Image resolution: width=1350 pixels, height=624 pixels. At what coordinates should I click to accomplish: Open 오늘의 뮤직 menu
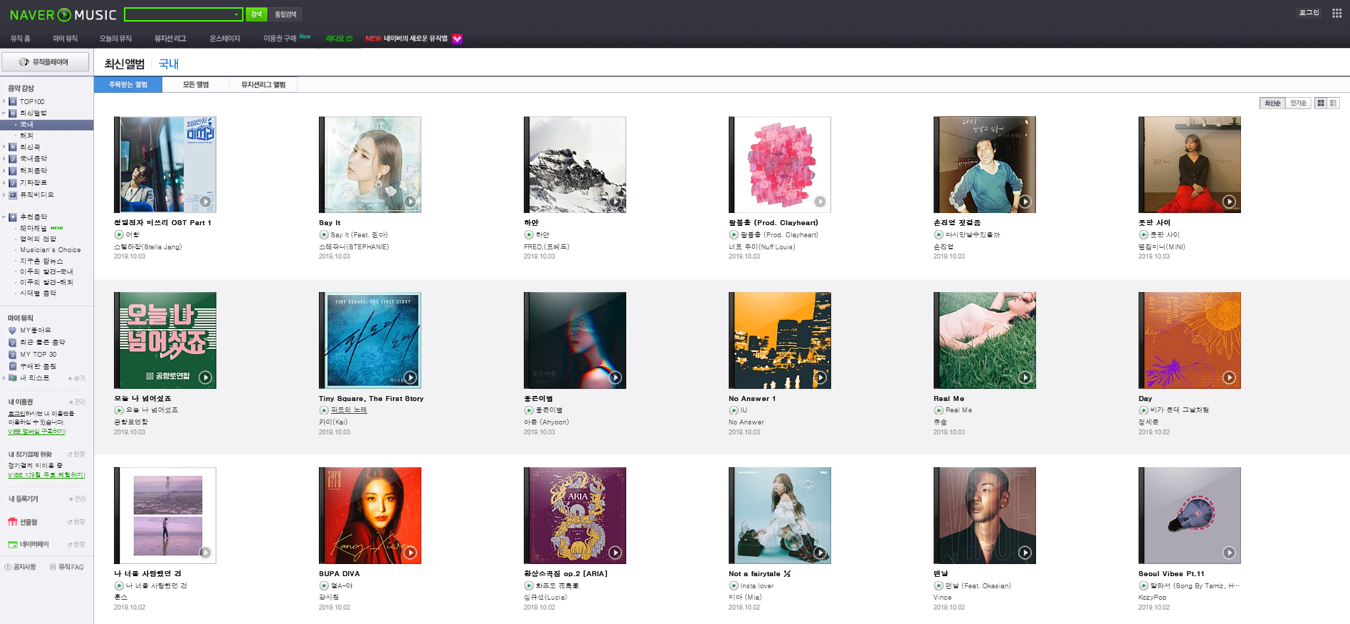tap(115, 38)
